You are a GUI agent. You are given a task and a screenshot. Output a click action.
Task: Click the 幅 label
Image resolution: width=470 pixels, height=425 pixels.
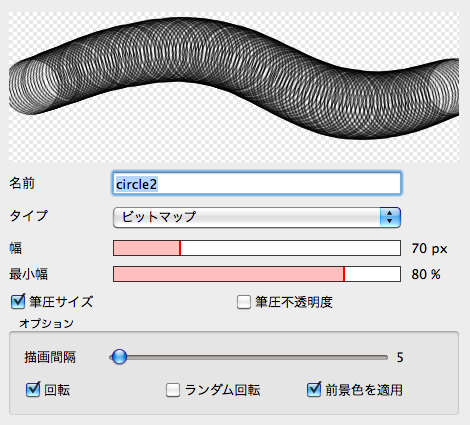(x=16, y=248)
